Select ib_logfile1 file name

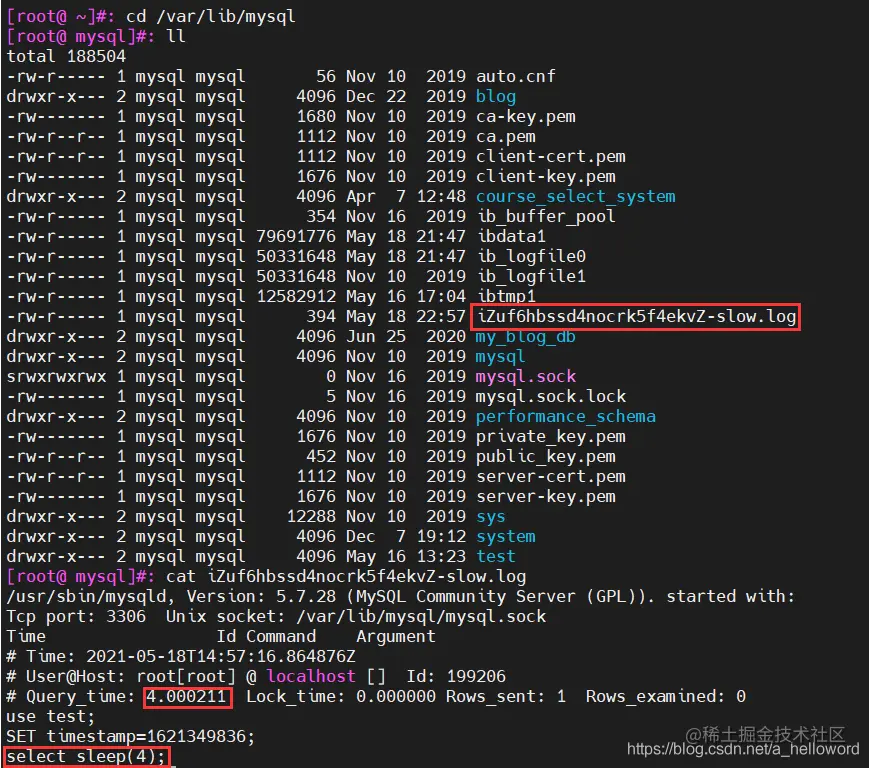point(530,277)
